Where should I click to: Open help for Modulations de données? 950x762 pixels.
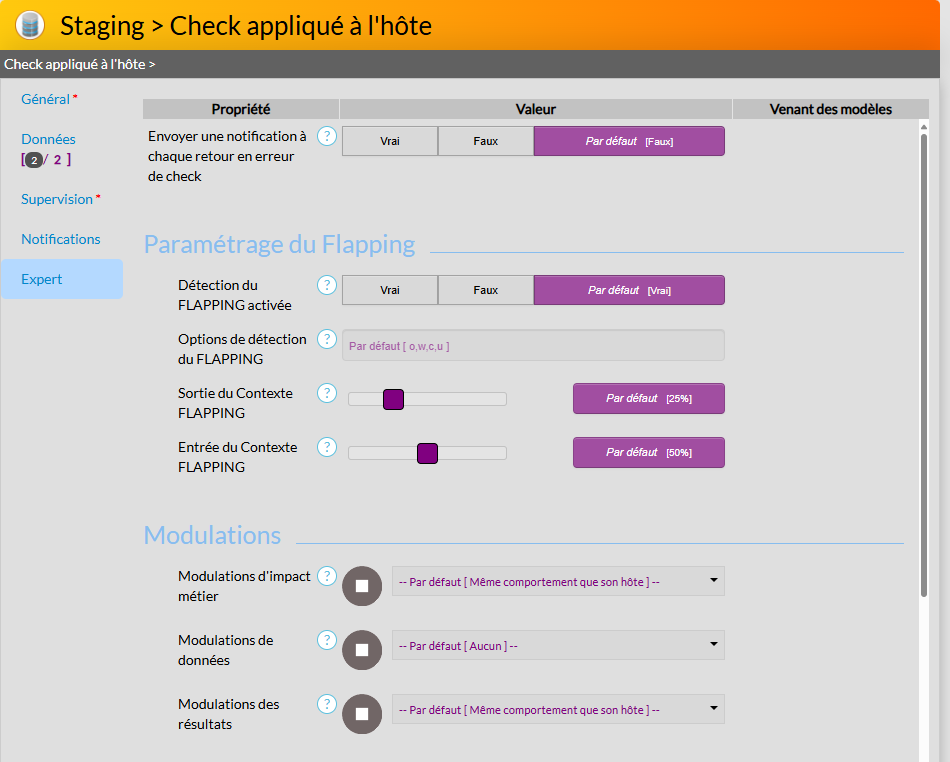(x=327, y=640)
